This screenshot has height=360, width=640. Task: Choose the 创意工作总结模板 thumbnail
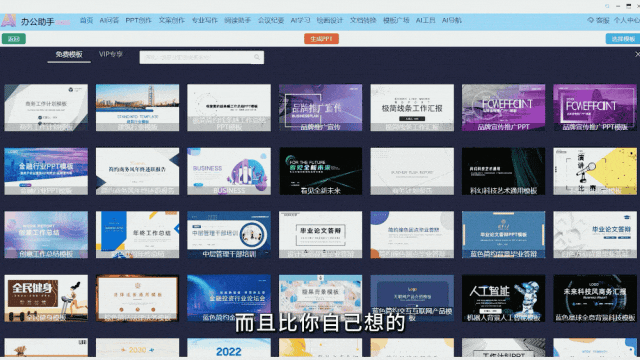pyautogui.click(x=46, y=235)
